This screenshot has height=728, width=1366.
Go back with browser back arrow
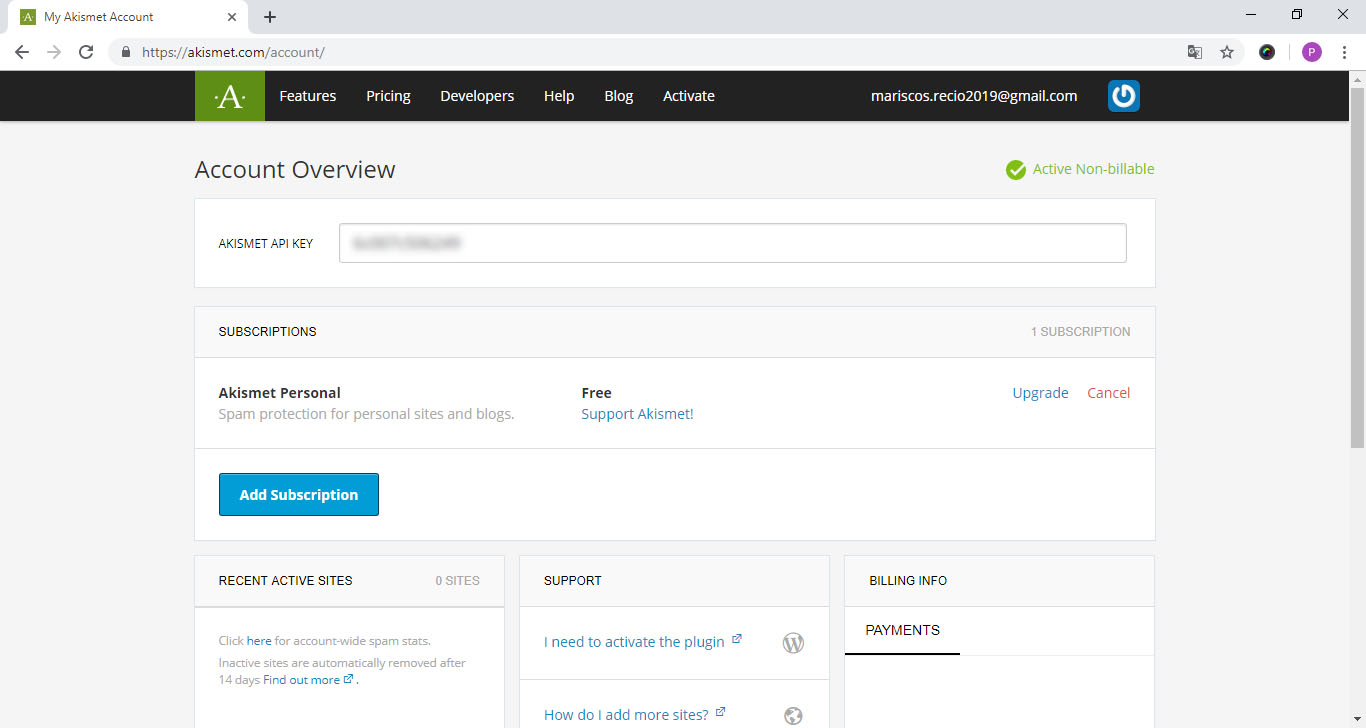tap(22, 52)
